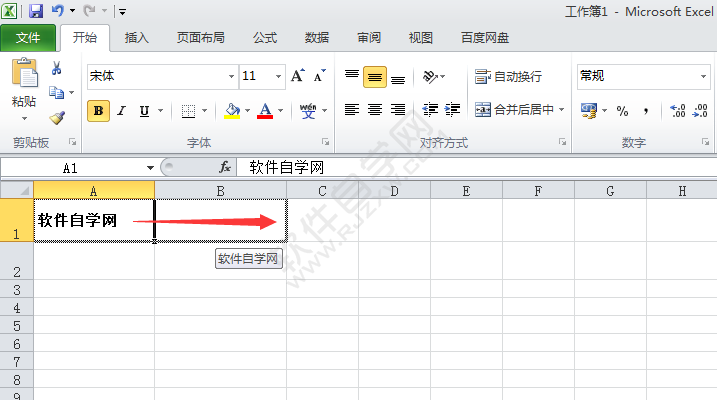Click the Increase Font Size icon
This screenshot has width=717, height=400.
[x=298, y=76]
